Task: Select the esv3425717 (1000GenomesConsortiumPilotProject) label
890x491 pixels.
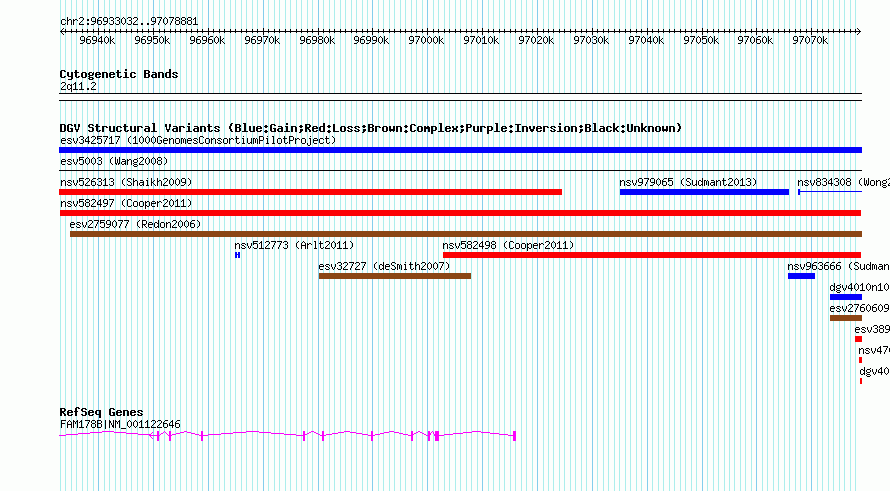Action: click(198, 140)
